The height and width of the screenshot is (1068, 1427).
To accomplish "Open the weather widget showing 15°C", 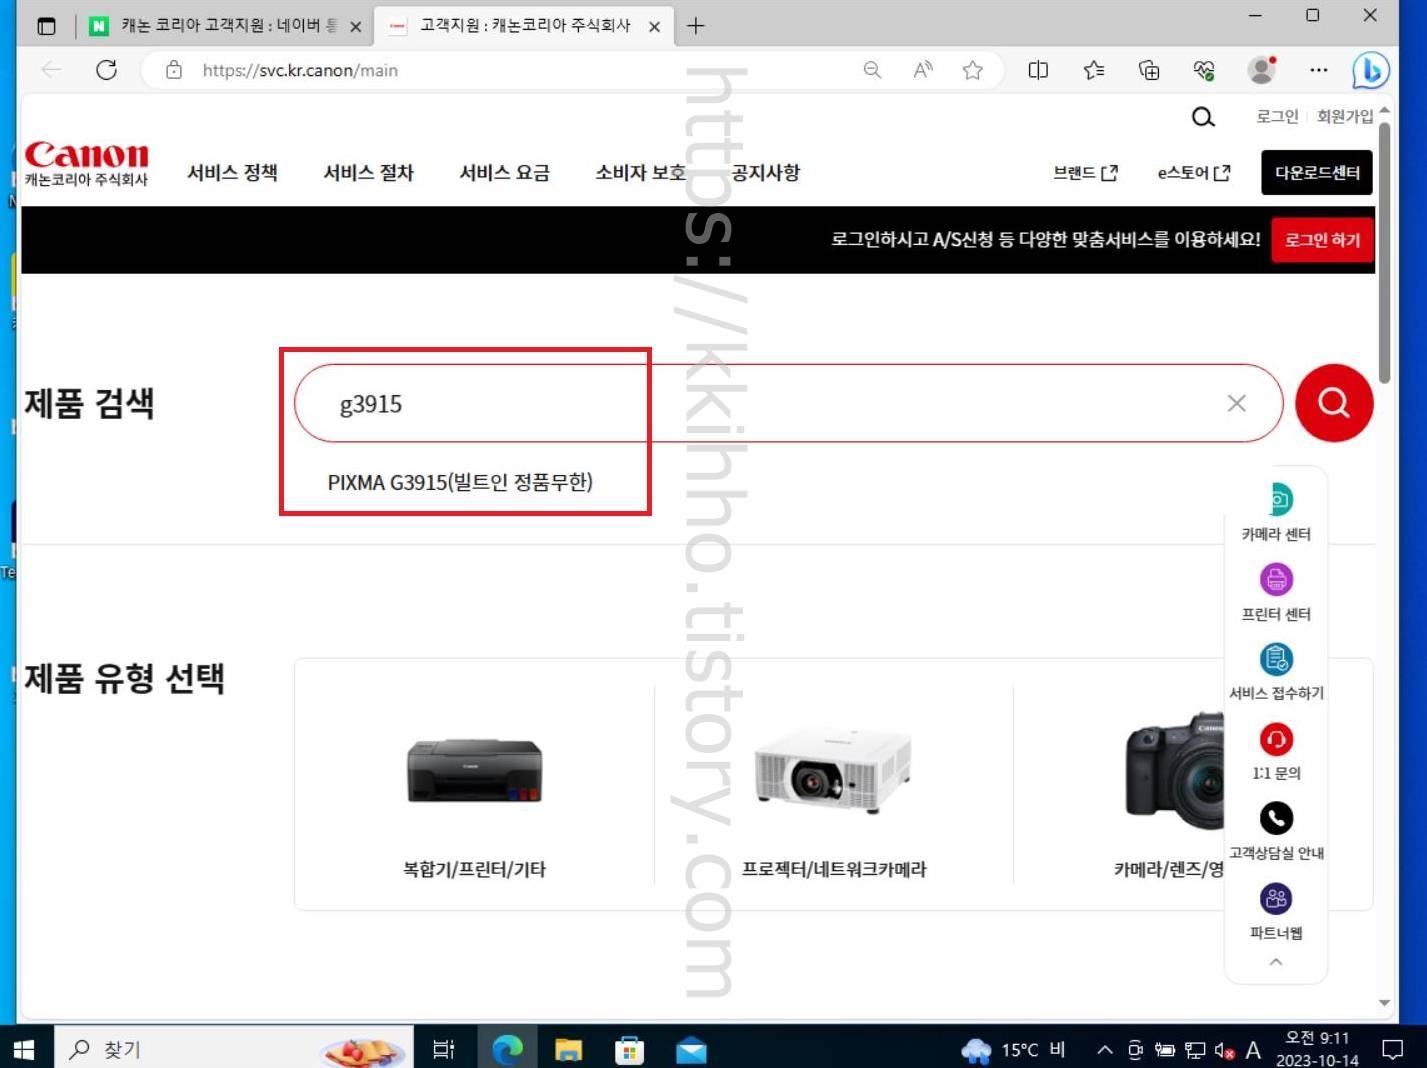I will pyautogui.click(x=1013, y=1049).
